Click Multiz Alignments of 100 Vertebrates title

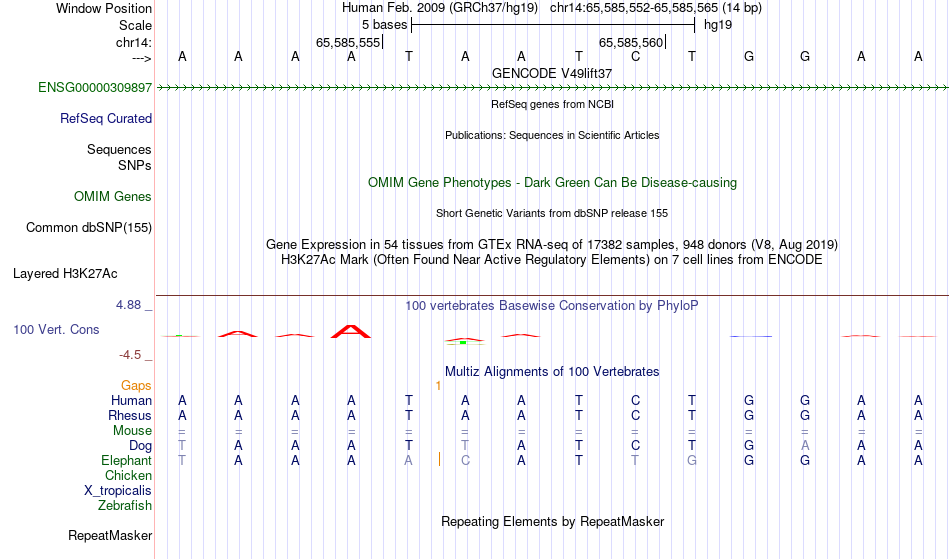552,372
